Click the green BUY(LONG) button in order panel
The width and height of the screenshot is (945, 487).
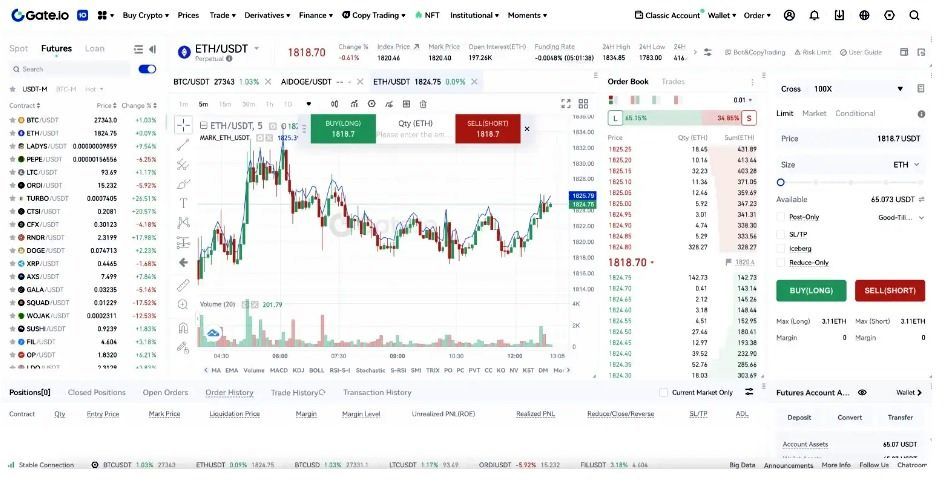(812, 291)
